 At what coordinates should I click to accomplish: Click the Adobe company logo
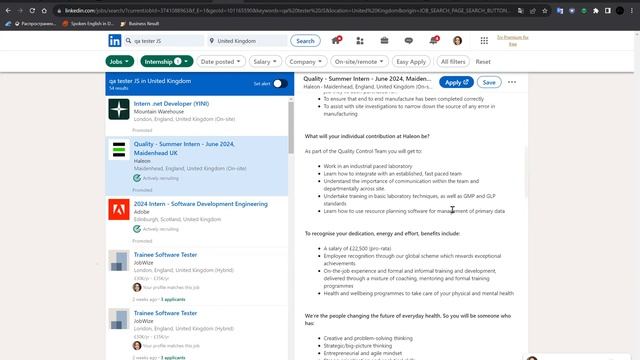click(x=119, y=209)
